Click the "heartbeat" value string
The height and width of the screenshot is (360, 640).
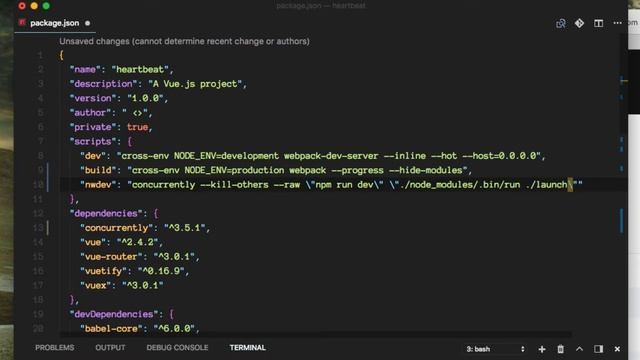pos(140,69)
